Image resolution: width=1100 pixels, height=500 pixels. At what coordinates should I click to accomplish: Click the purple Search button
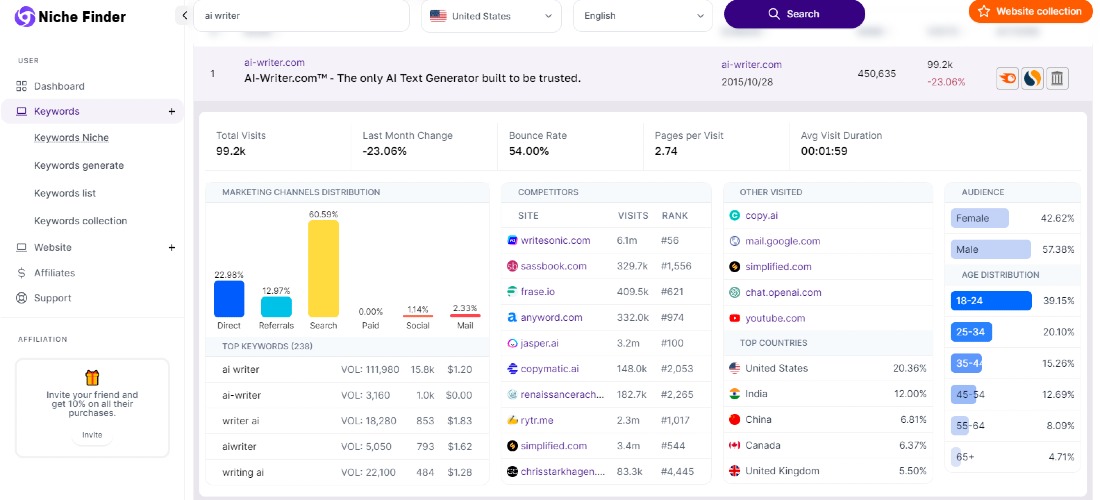[794, 14]
